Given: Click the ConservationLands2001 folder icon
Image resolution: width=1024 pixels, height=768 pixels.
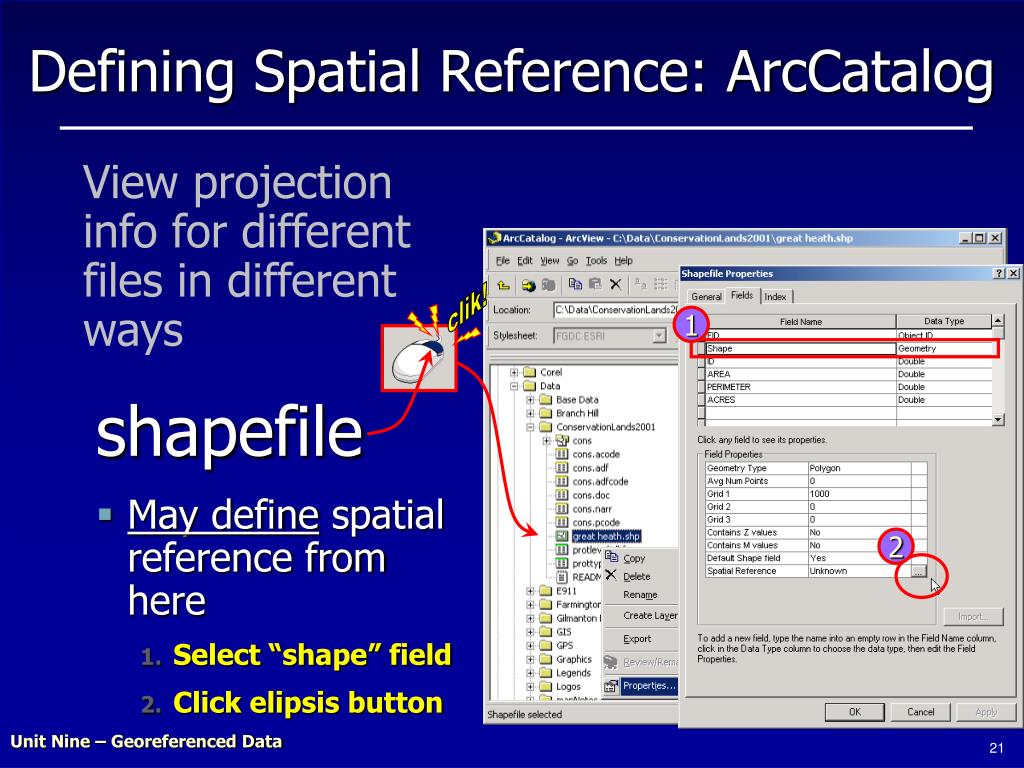Looking at the screenshot, I should pyautogui.click(x=546, y=427).
